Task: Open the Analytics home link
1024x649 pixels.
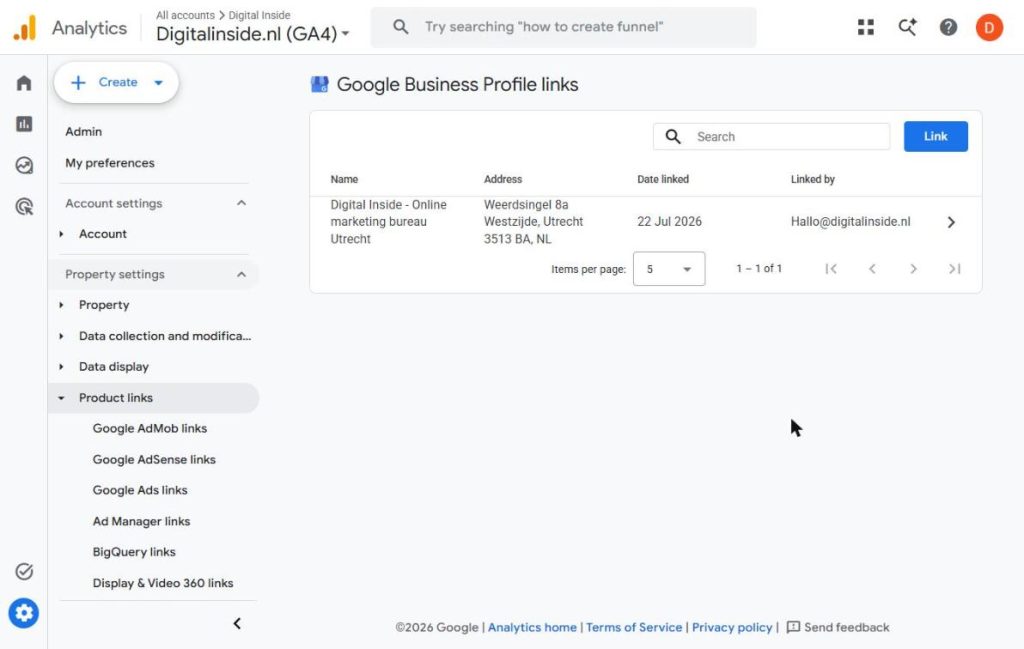Action: point(532,627)
